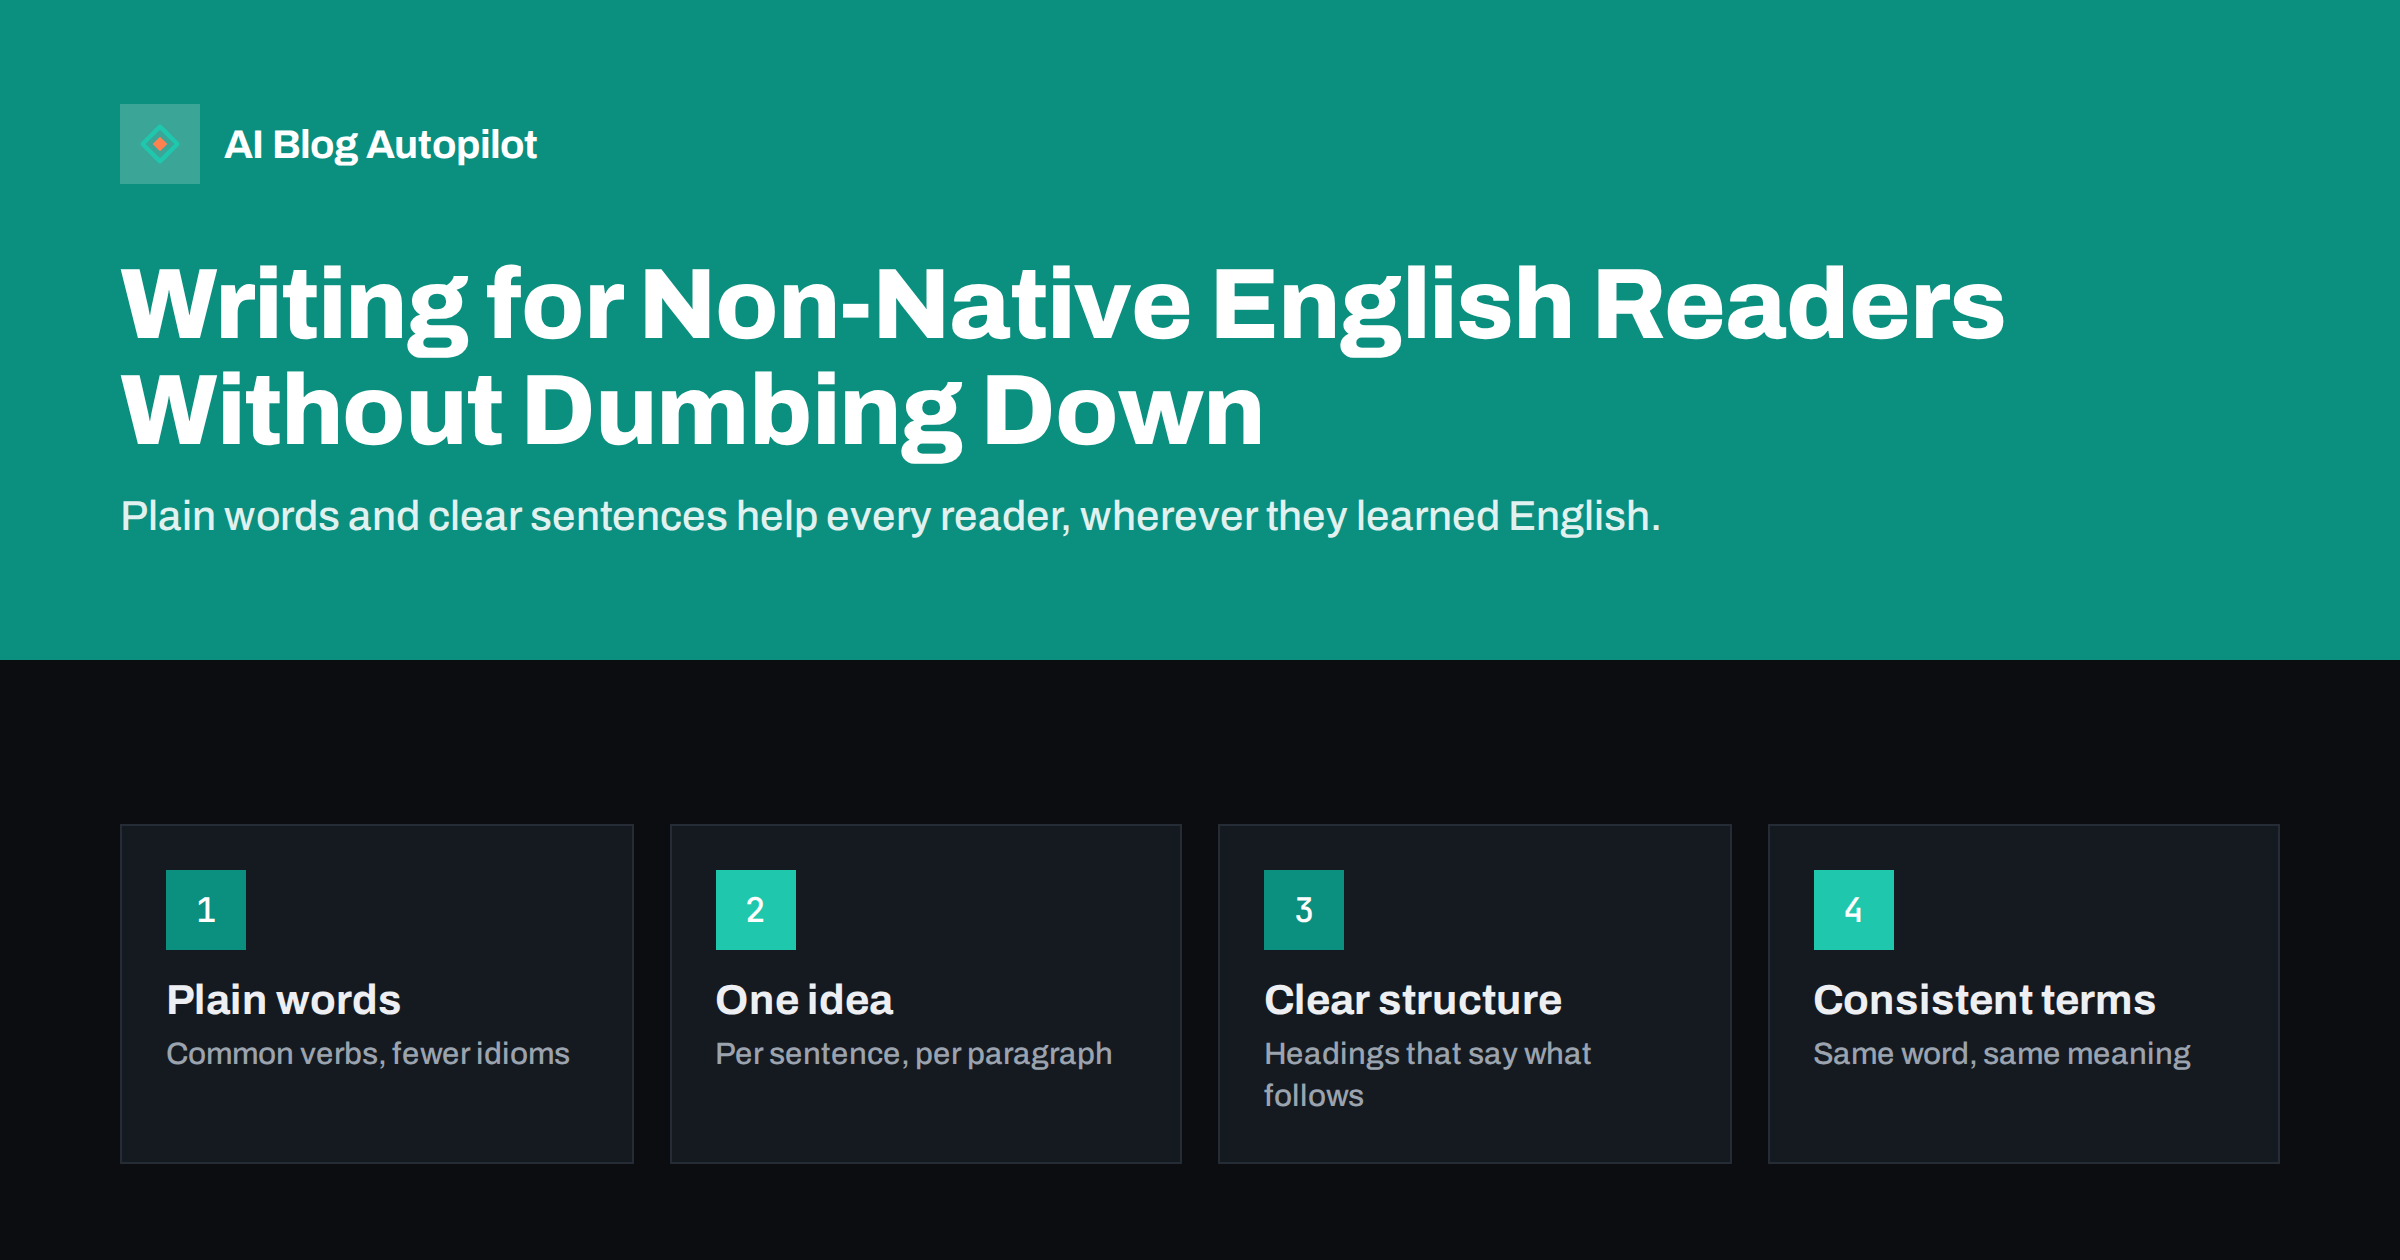Viewport: 2400px width, 1260px height.
Task: Select the One idea card title
Action: (x=804, y=1000)
